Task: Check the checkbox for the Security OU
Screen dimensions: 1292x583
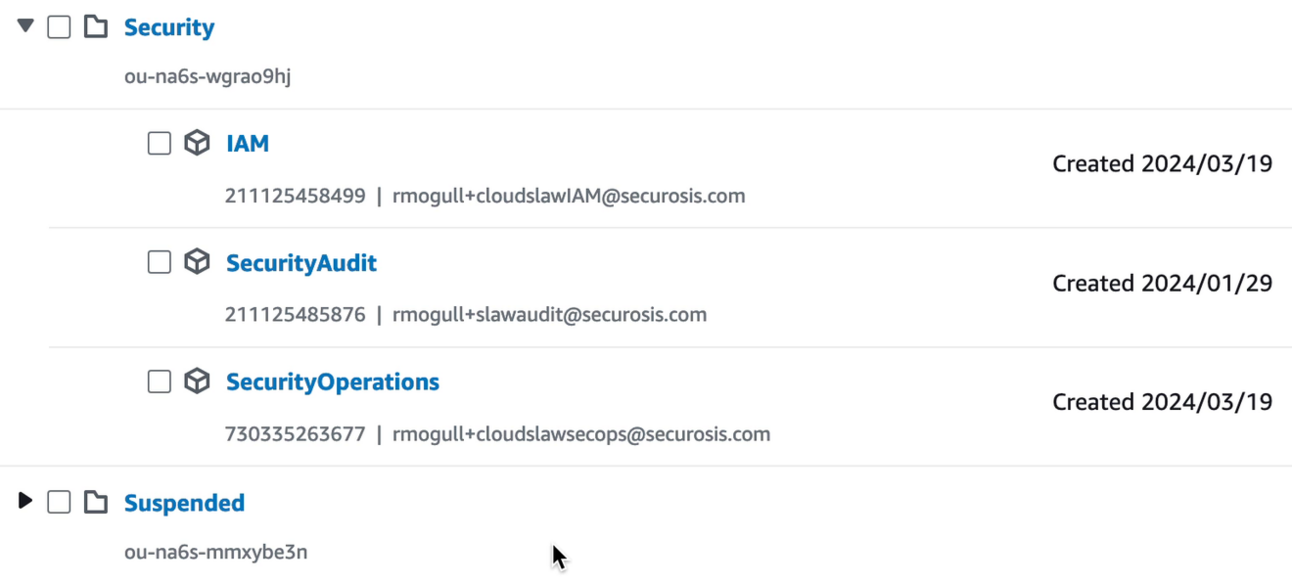Action: 58,27
